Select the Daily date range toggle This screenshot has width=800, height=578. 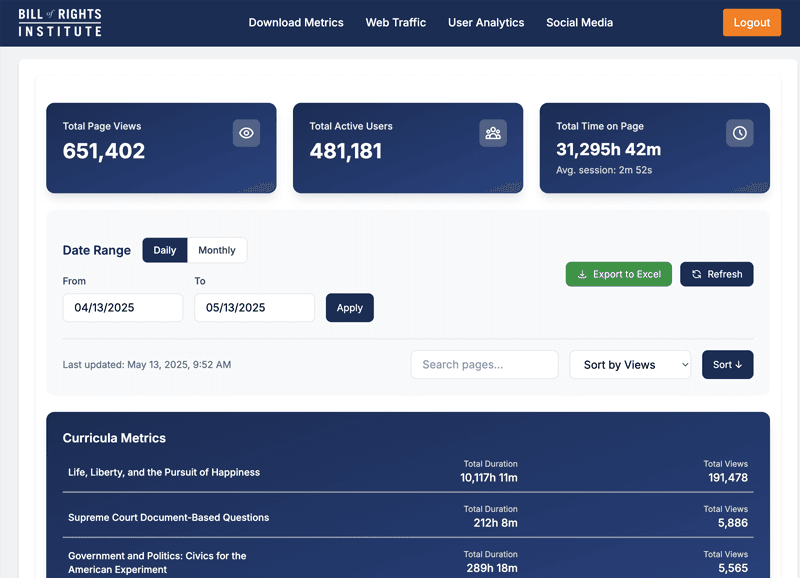click(165, 250)
